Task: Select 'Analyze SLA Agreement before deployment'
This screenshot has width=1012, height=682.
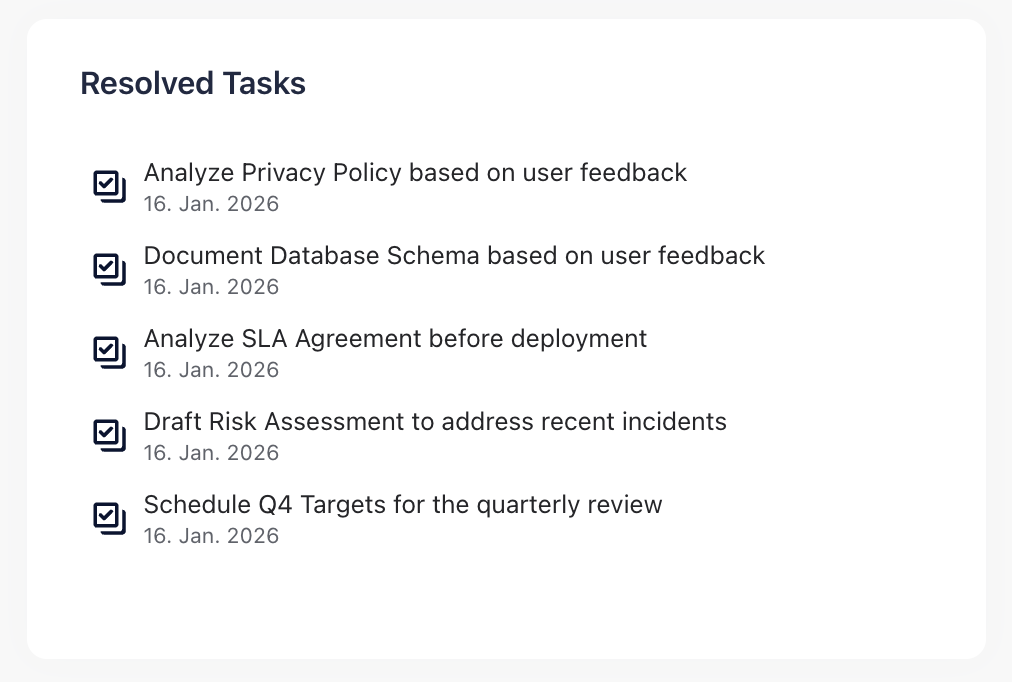Action: (x=395, y=338)
